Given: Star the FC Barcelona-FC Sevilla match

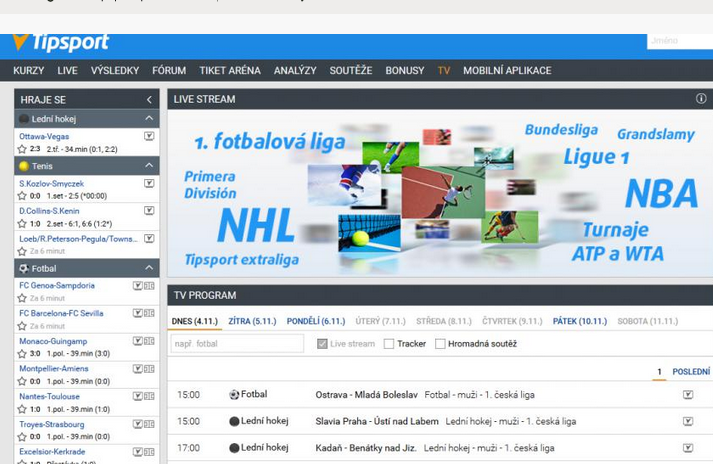Looking at the screenshot, I should pyautogui.click(x=22, y=326).
